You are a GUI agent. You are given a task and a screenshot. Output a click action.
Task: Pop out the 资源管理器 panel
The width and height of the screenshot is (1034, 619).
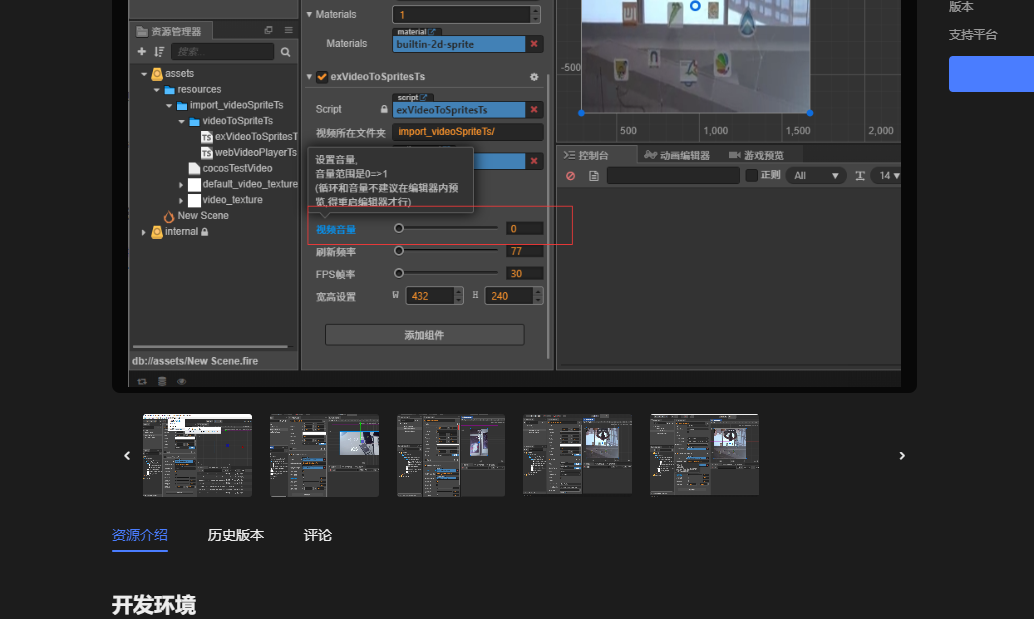click(x=268, y=30)
